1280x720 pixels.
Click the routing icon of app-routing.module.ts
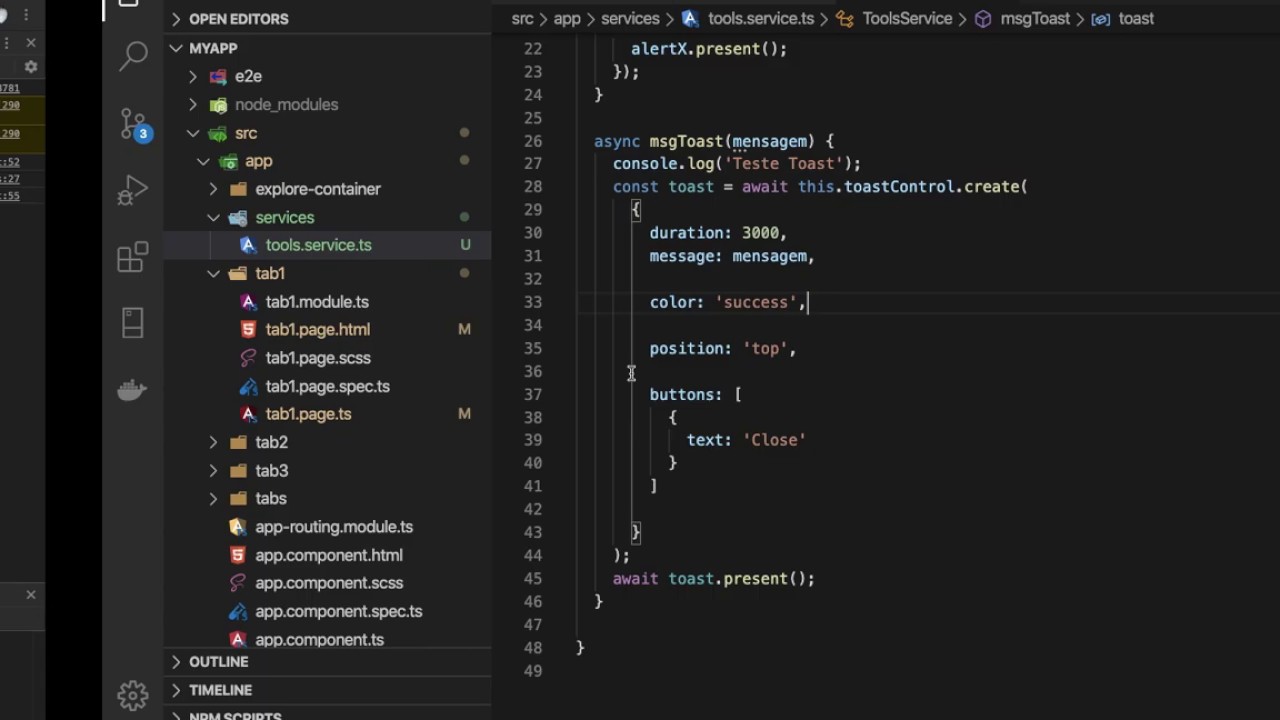[237, 526]
